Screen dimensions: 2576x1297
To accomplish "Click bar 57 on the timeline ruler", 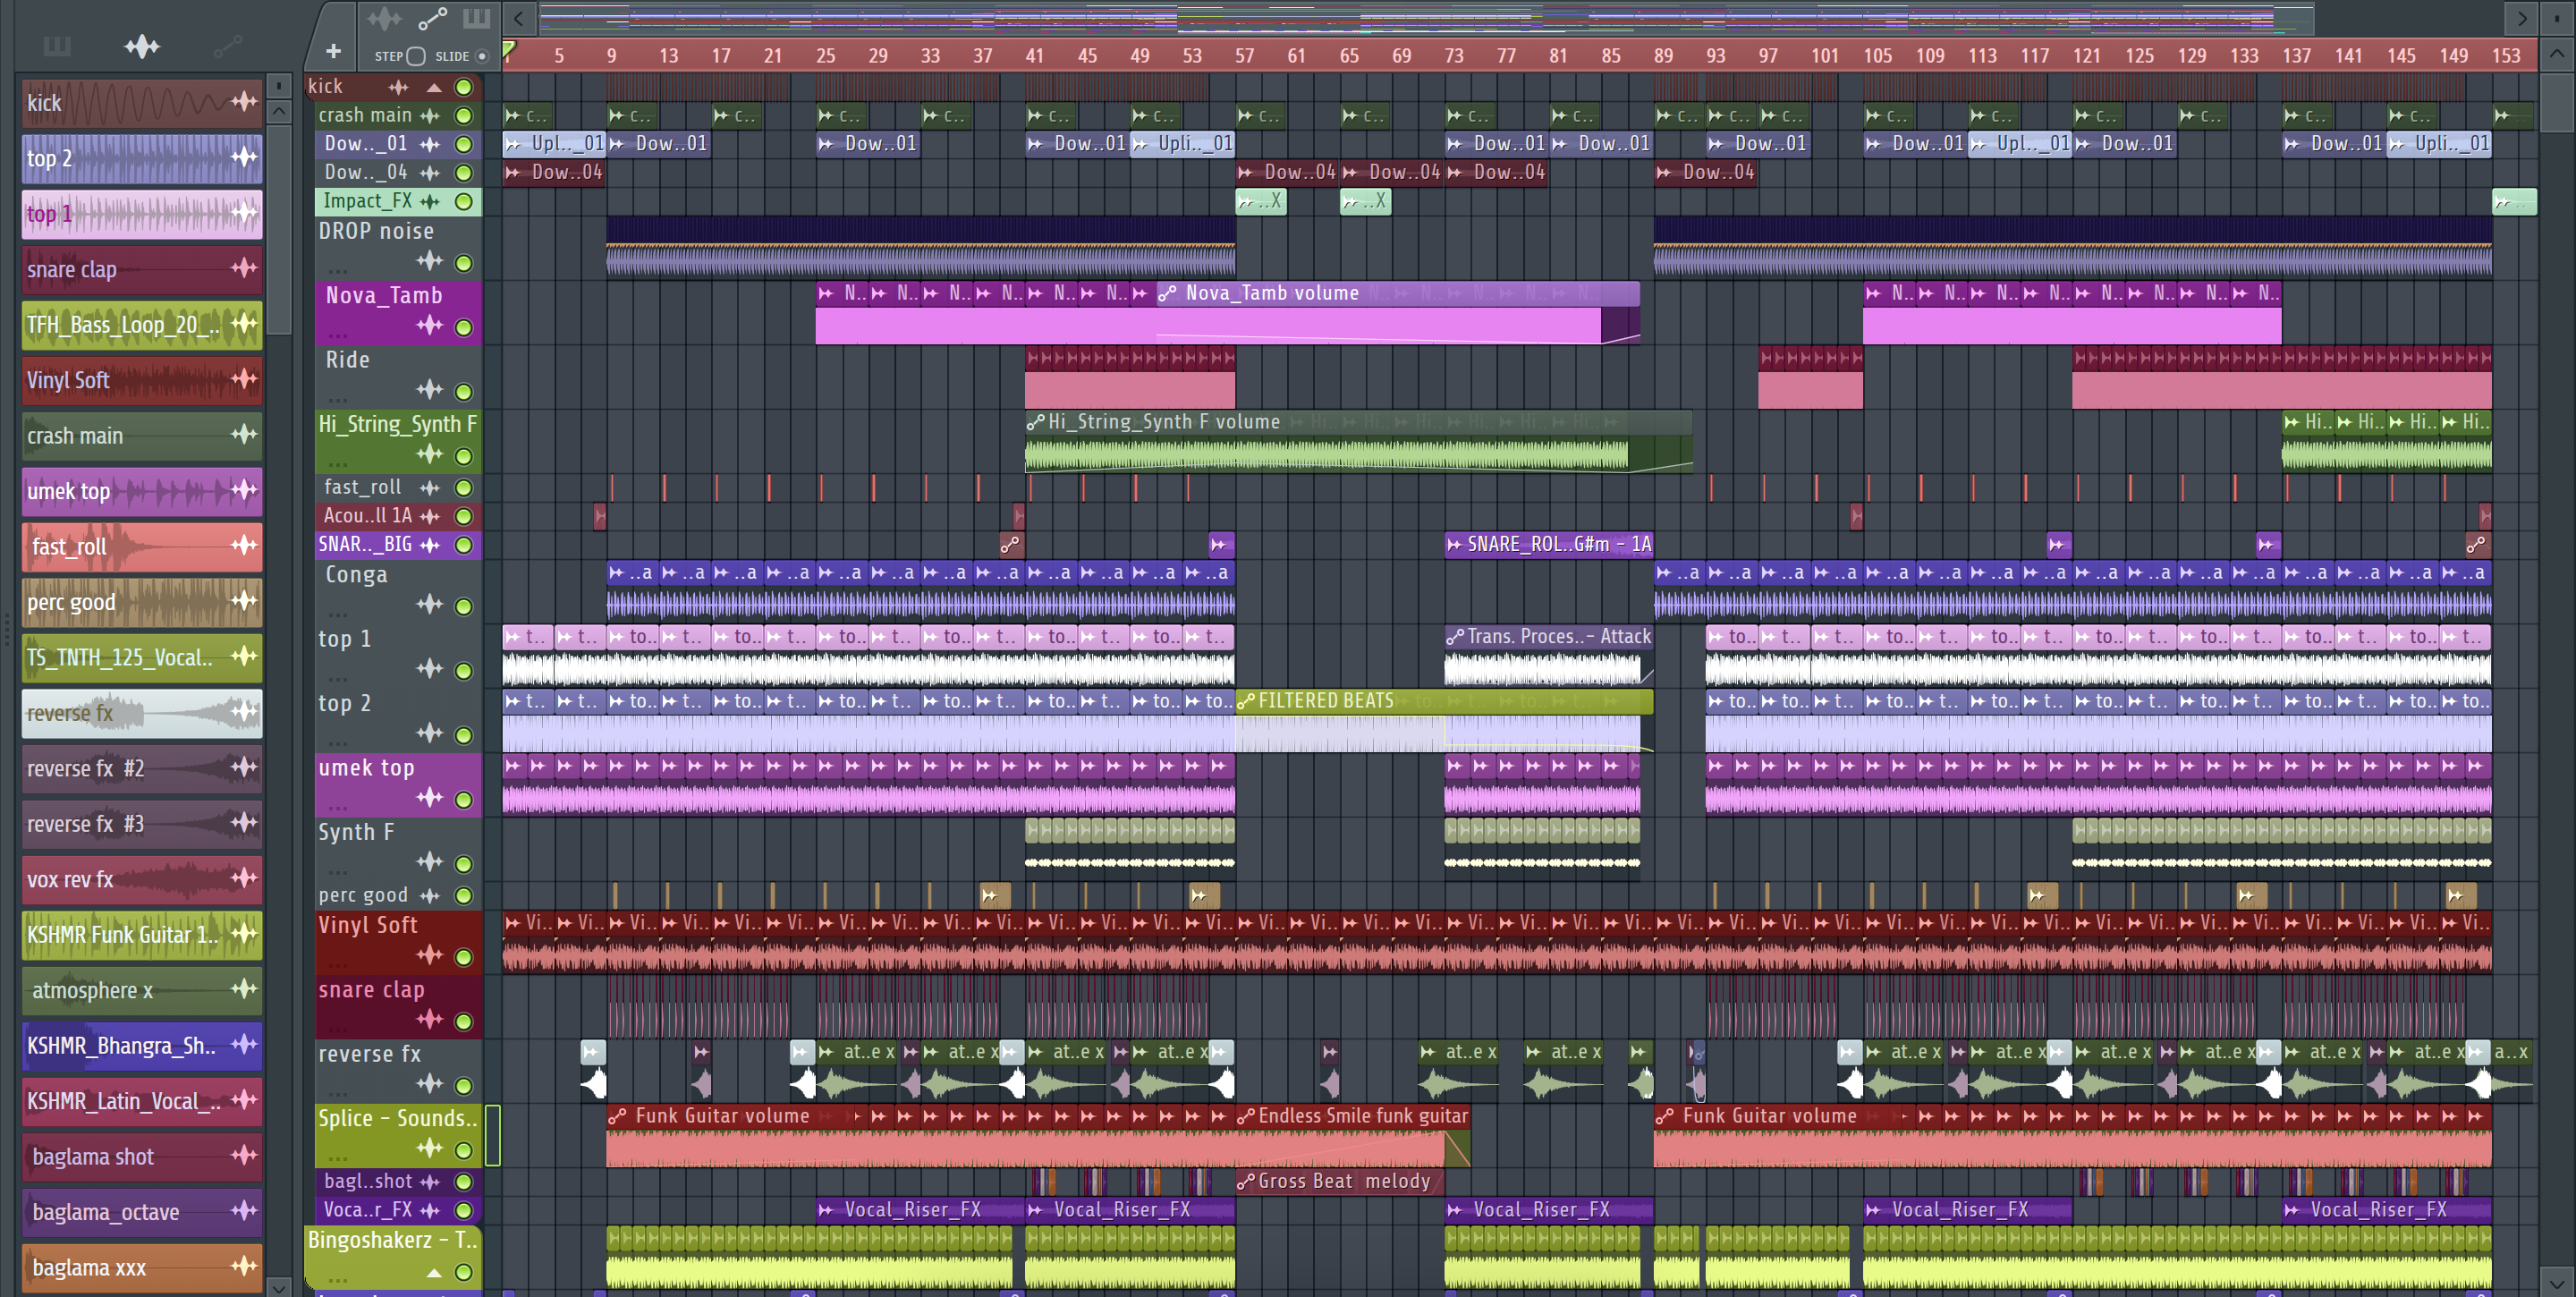I will [x=1244, y=56].
